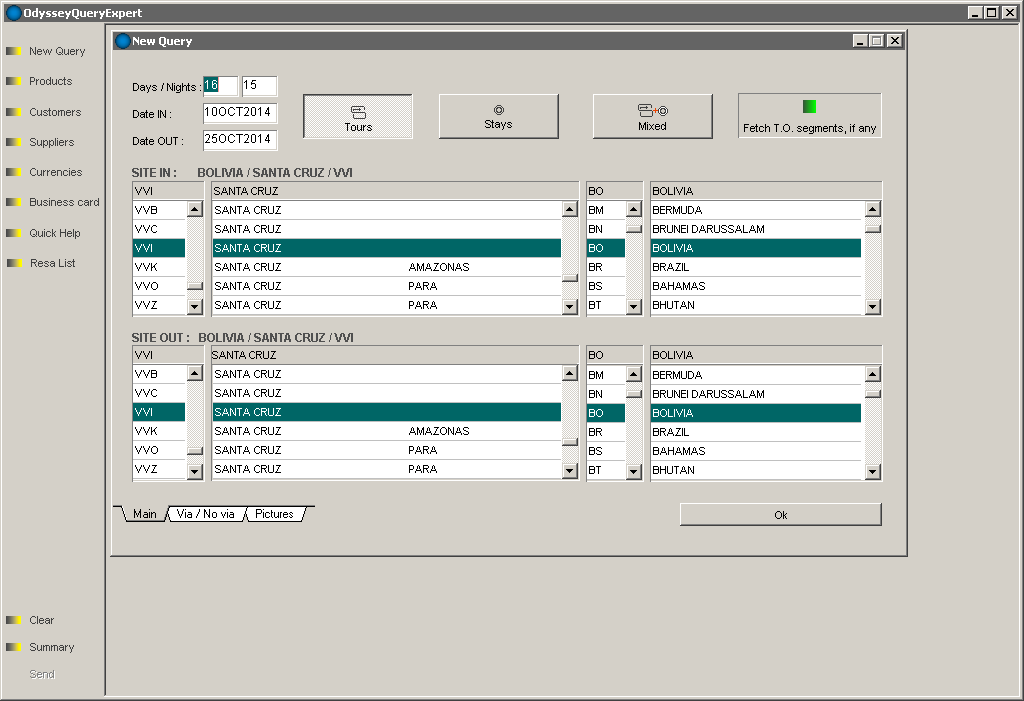Image resolution: width=1024 pixels, height=701 pixels.
Task: Switch to the Via / No via tab
Action: [x=205, y=514]
